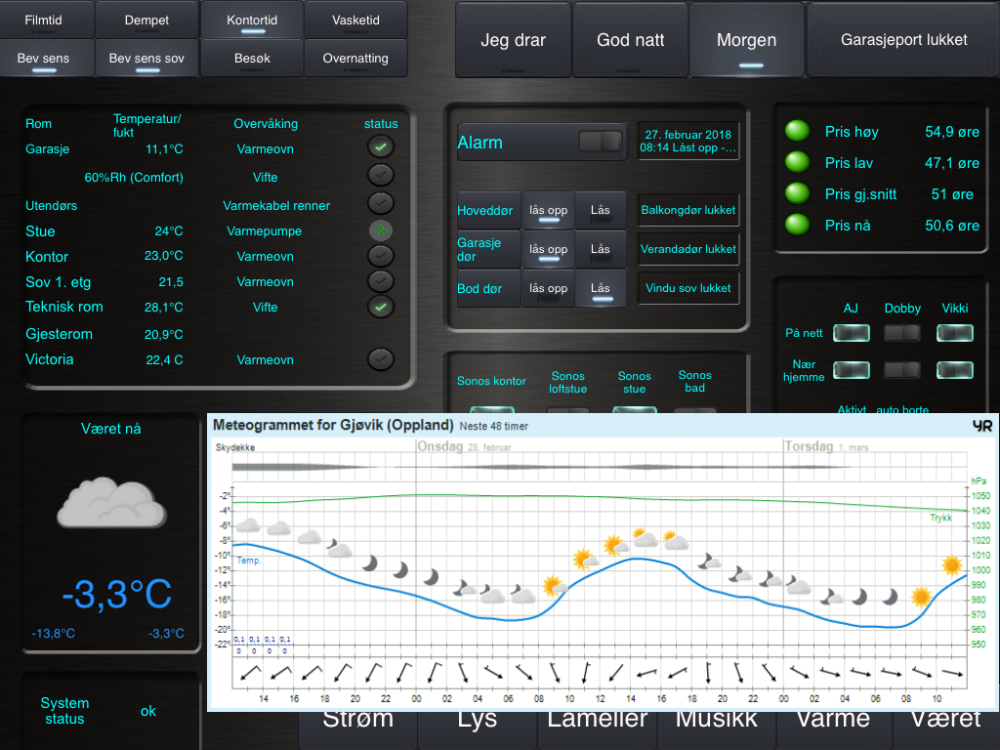Viewport: 1000px width, 750px height.
Task: Unlock Hoveddør with its lås opp button
Action: click(549, 211)
